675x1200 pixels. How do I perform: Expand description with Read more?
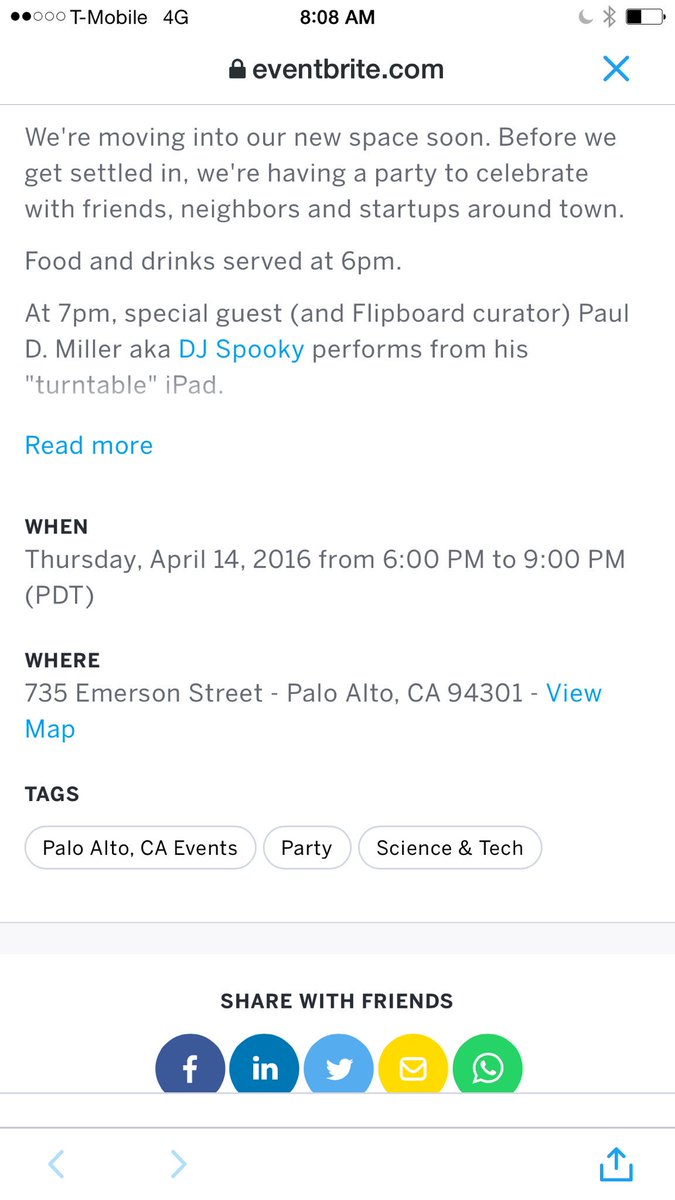[89, 445]
